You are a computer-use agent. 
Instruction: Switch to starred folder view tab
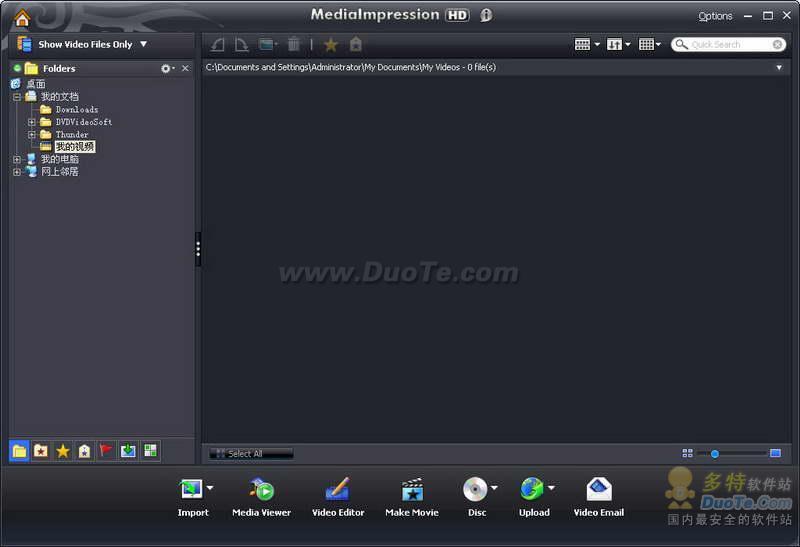pyautogui.click(x=41, y=451)
